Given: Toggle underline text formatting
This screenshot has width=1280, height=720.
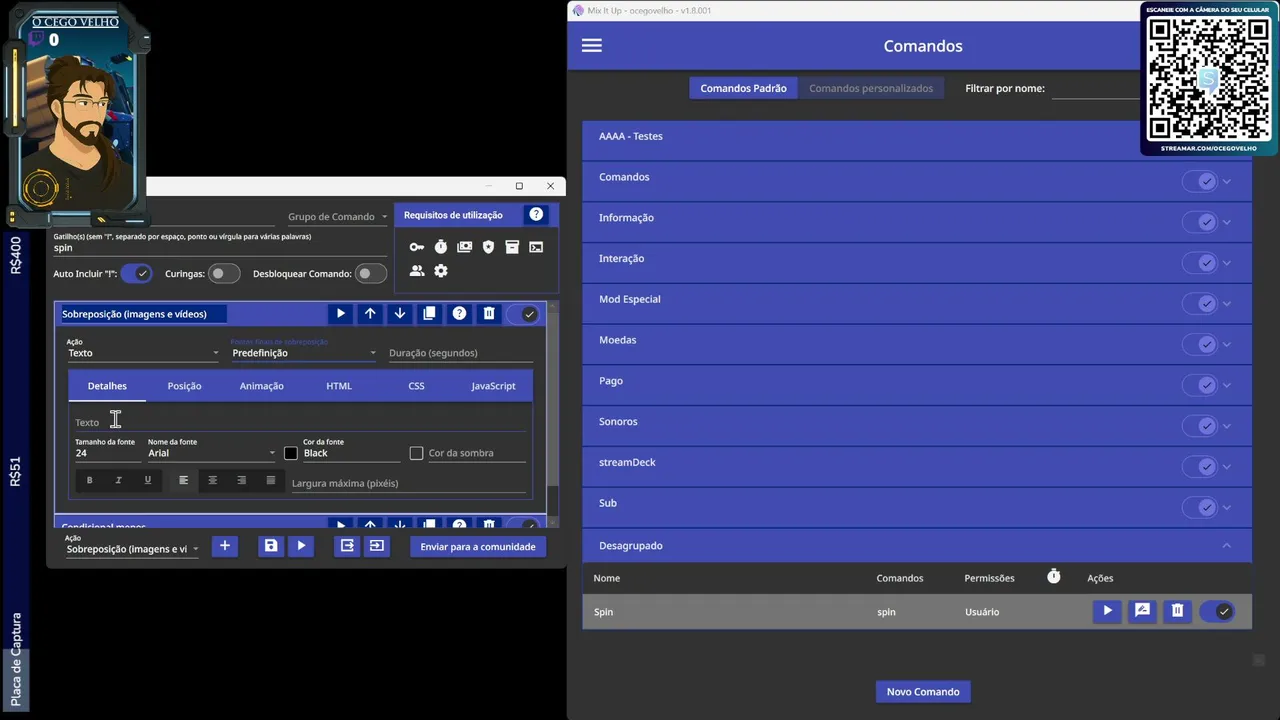Looking at the screenshot, I should [x=148, y=481].
